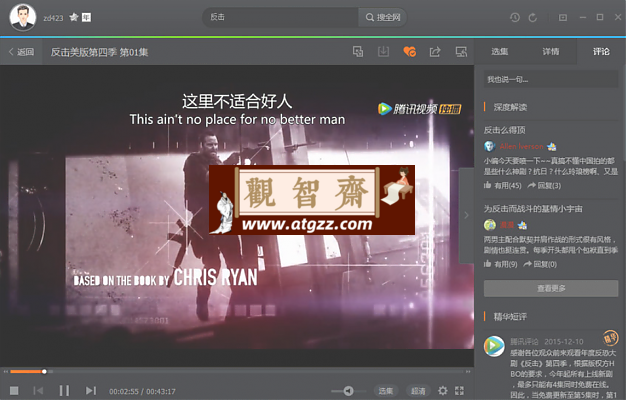Stop video playback
The image size is (626, 400).
[x=14, y=390]
